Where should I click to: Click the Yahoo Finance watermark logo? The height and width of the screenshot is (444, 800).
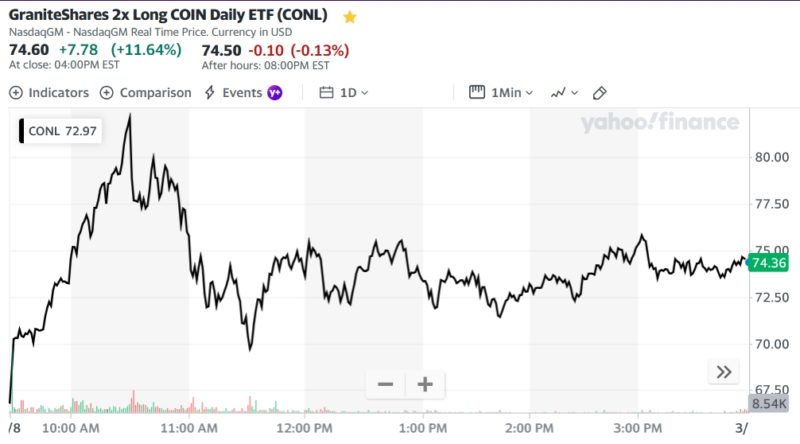(x=659, y=123)
